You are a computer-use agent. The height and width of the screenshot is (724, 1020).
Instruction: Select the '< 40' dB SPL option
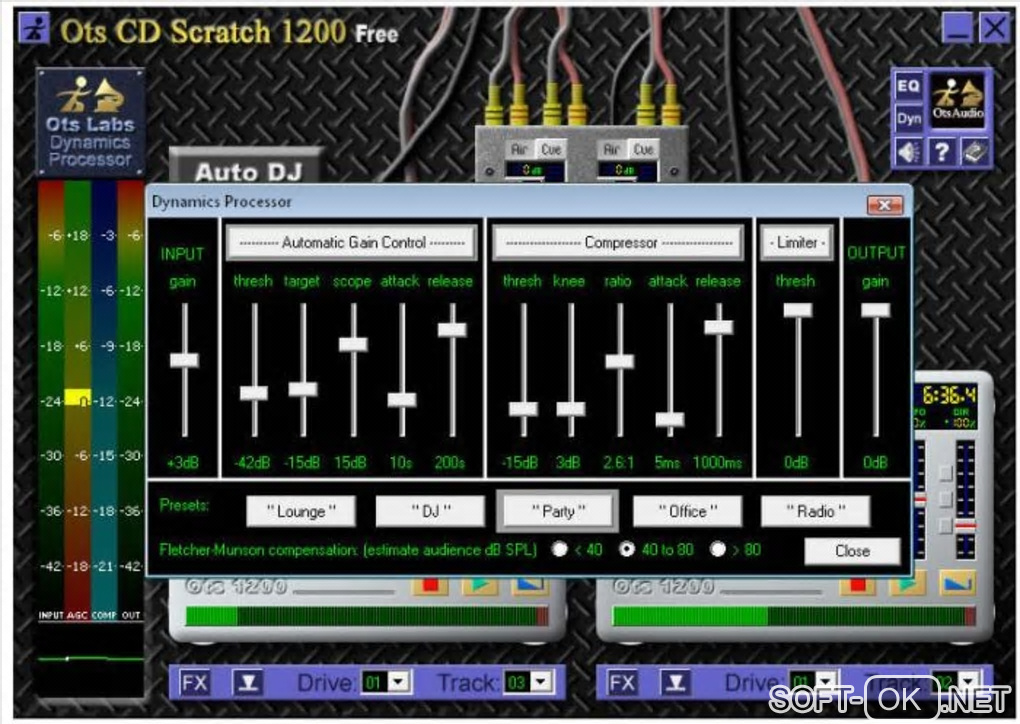pyautogui.click(x=559, y=549)
